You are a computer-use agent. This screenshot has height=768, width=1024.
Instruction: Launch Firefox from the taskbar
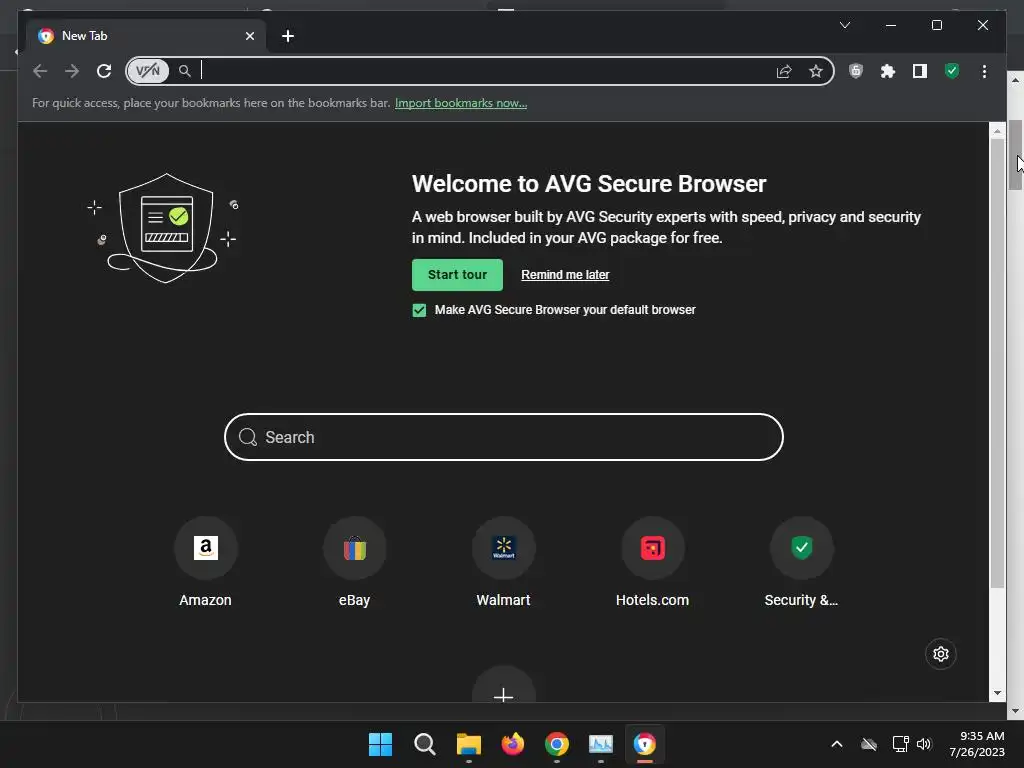tap(513, 744)
